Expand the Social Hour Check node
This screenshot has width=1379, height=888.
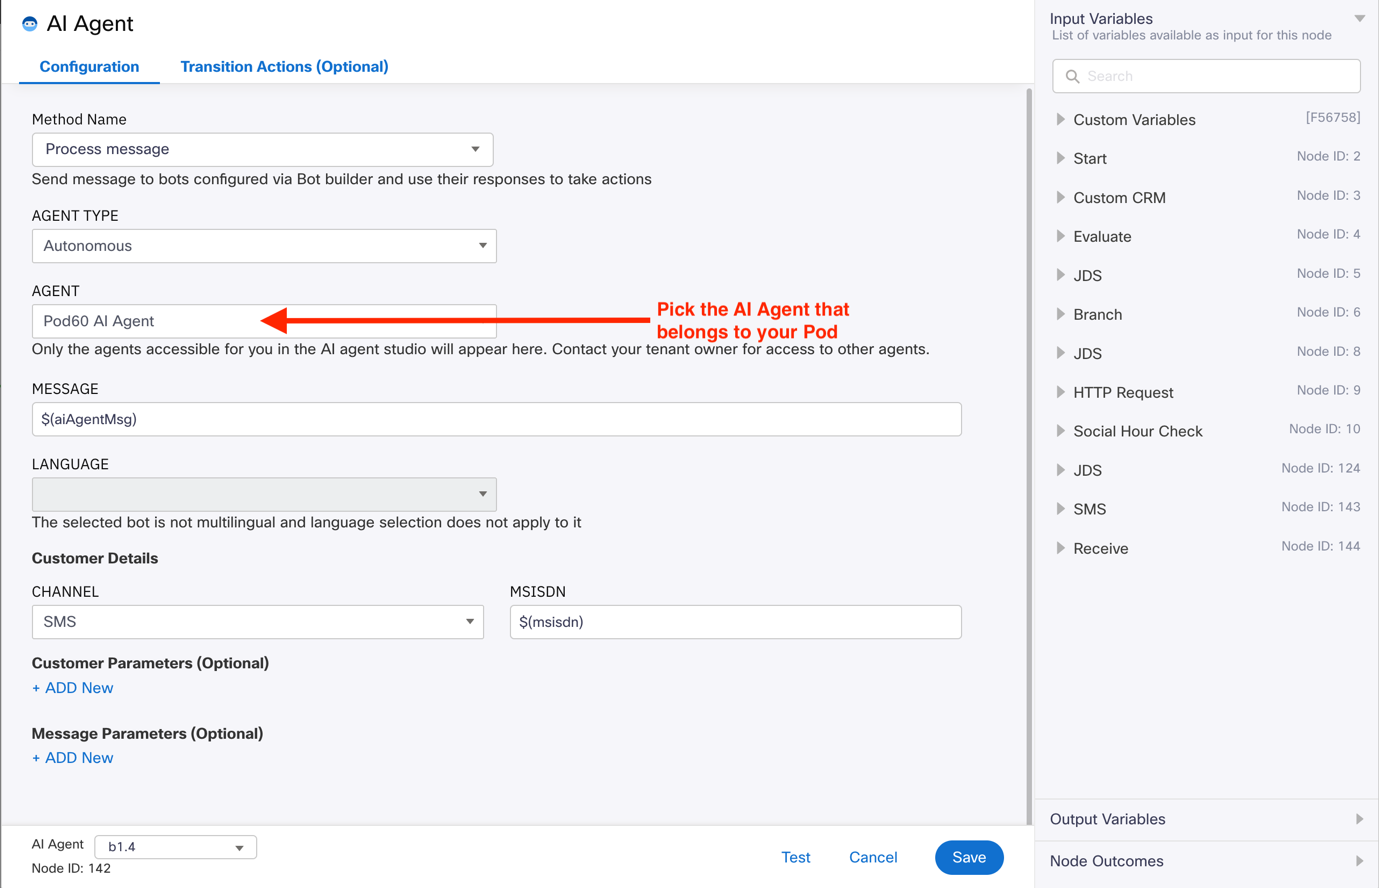click(x=1061, y=431)
